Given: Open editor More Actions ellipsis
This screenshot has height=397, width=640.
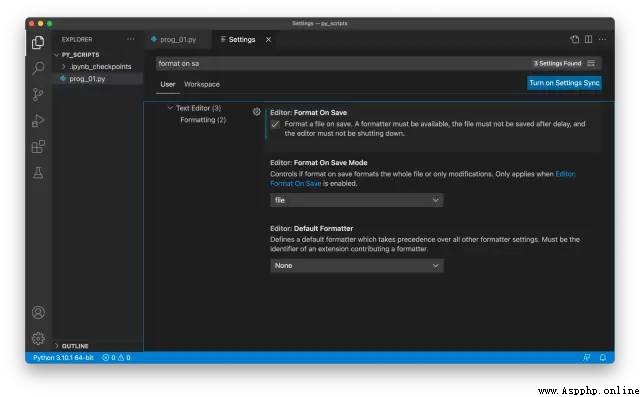Looking at the screenshot, I should tap(602, 39).
